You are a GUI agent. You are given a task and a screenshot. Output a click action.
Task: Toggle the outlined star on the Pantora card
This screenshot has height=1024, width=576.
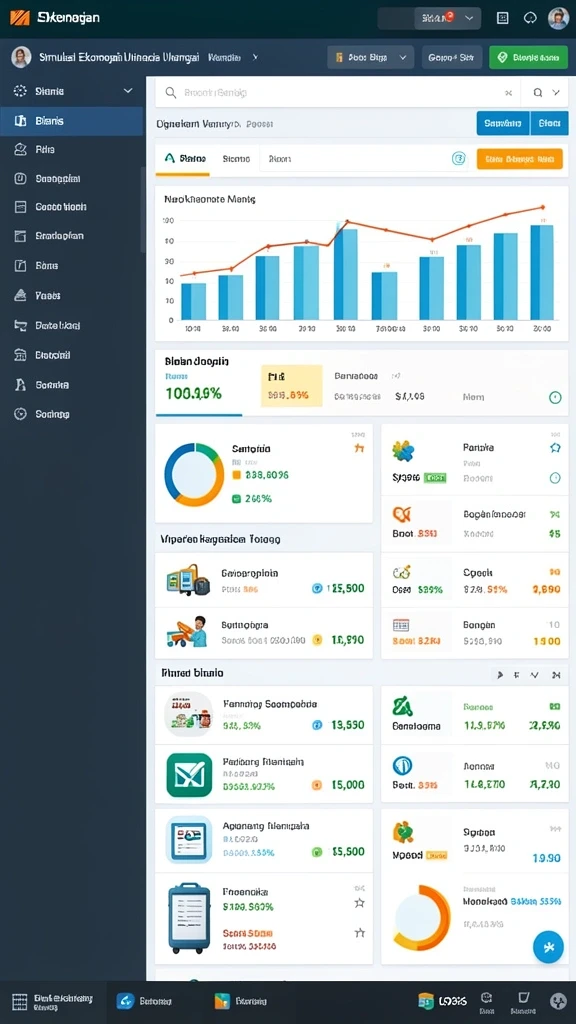(555, 447)
